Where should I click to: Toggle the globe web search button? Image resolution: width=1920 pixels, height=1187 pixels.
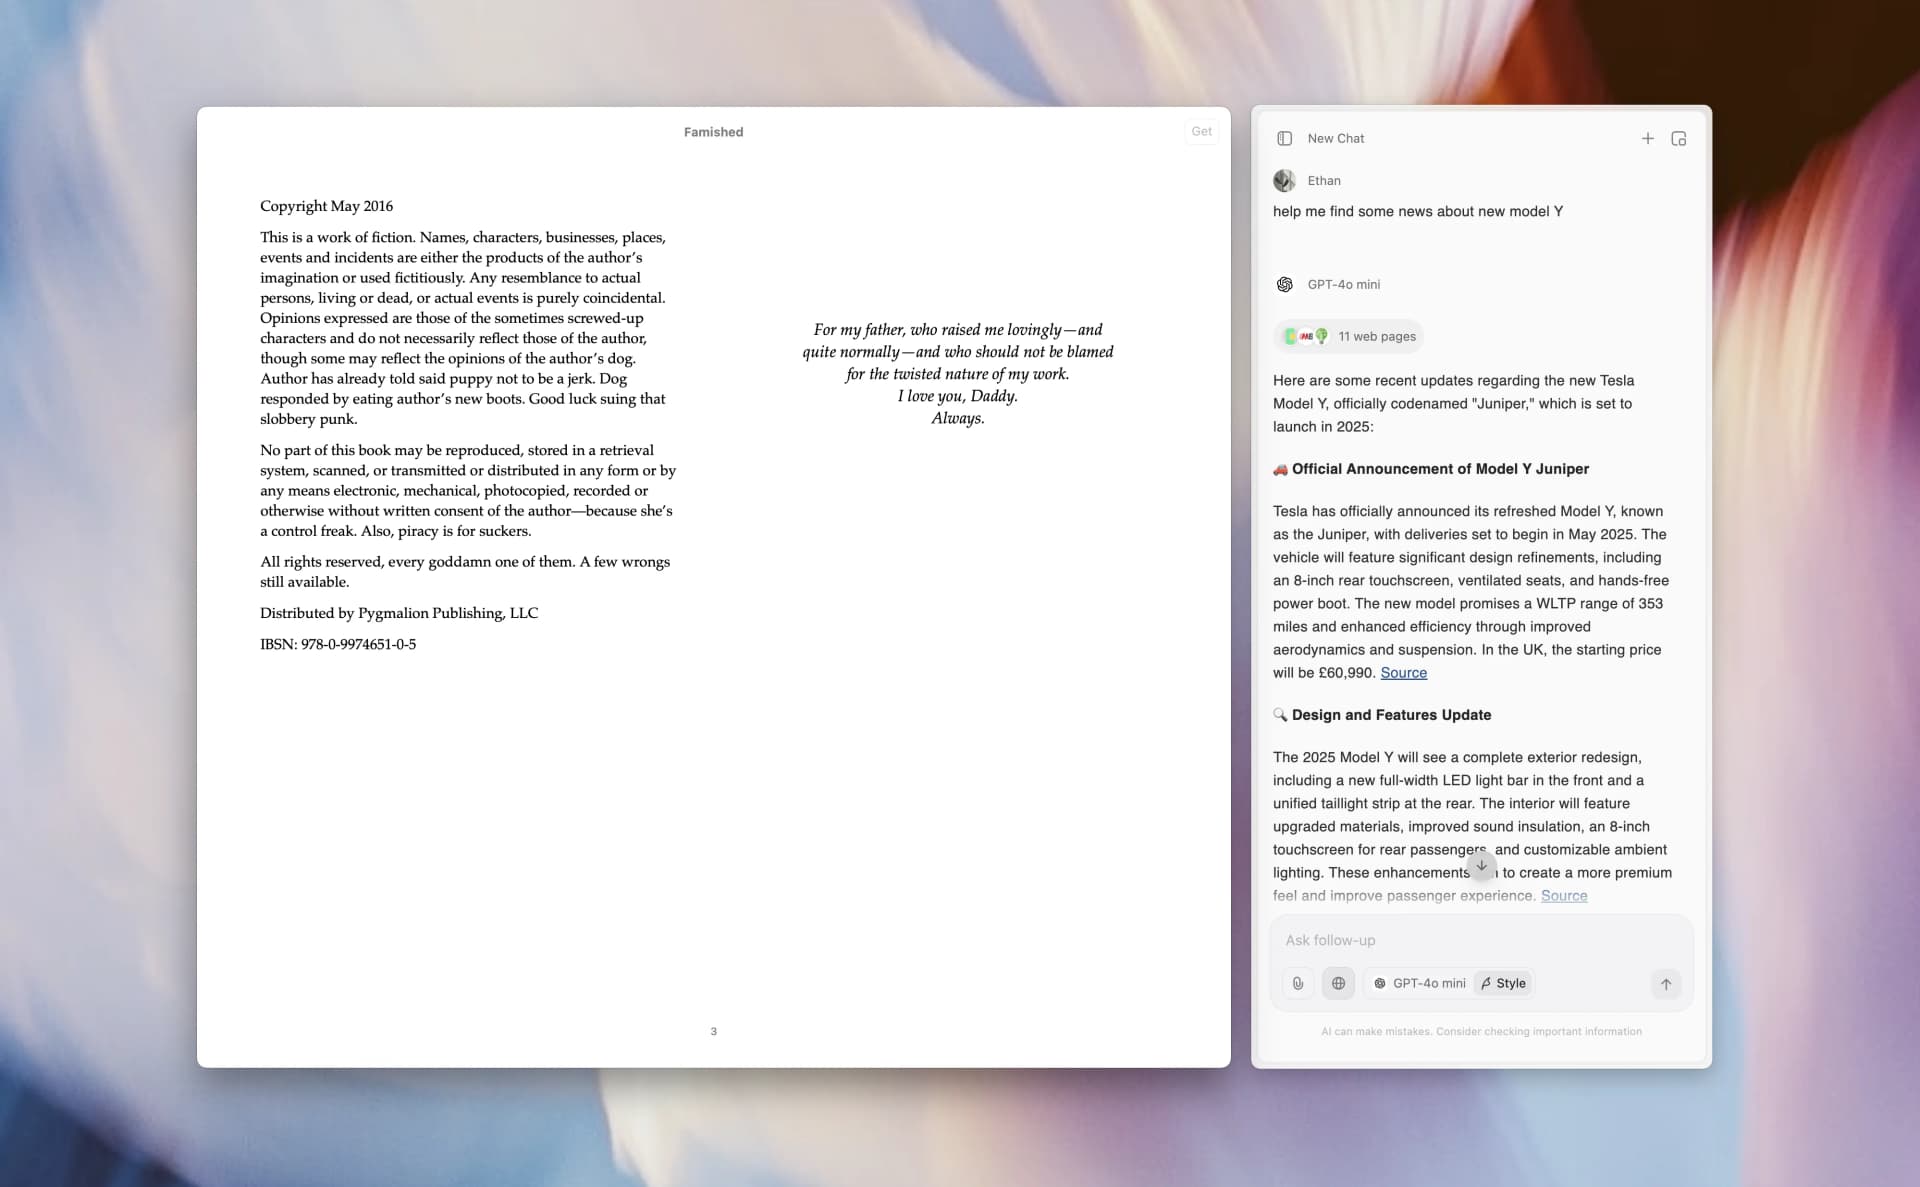tap(1338, 983)
